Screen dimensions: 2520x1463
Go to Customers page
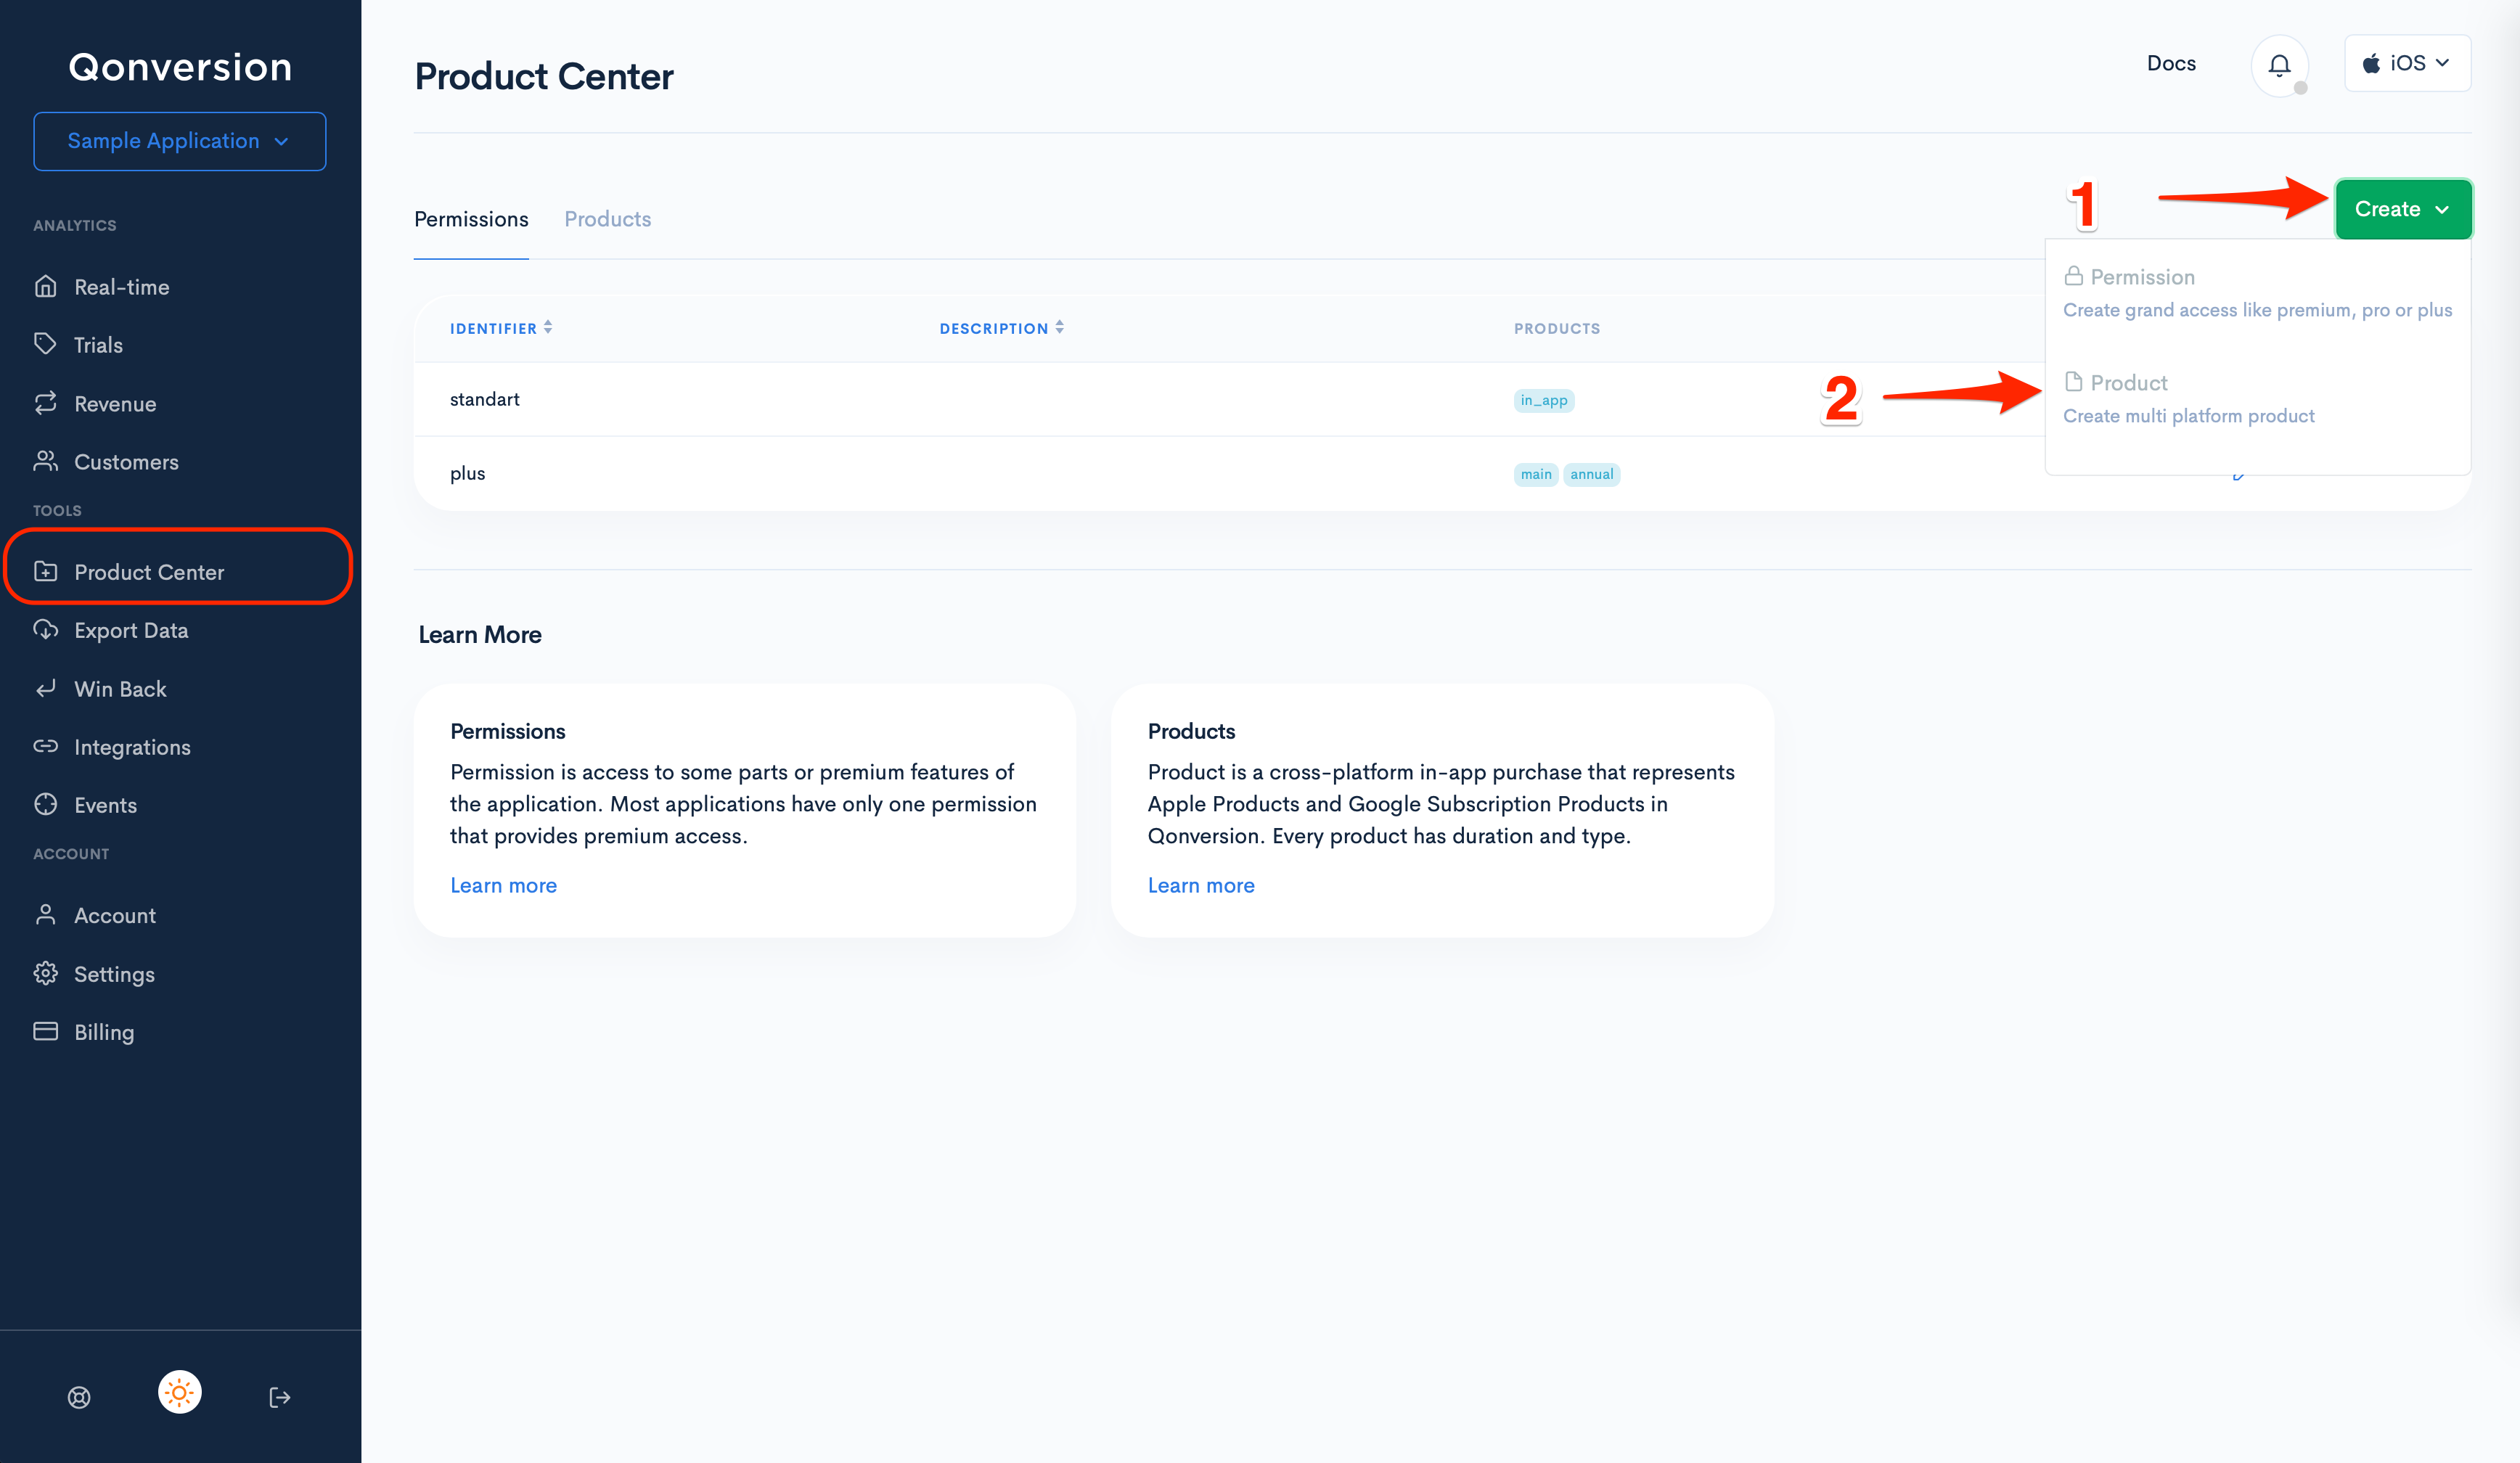(x=126, y=462)
